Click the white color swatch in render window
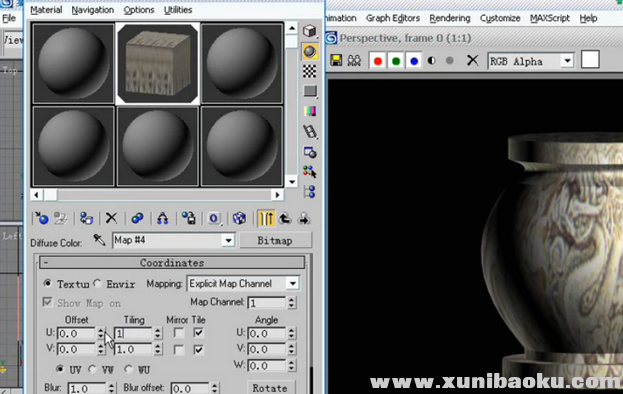The height and width of the screenshot is (394, 623). point(590,60)
